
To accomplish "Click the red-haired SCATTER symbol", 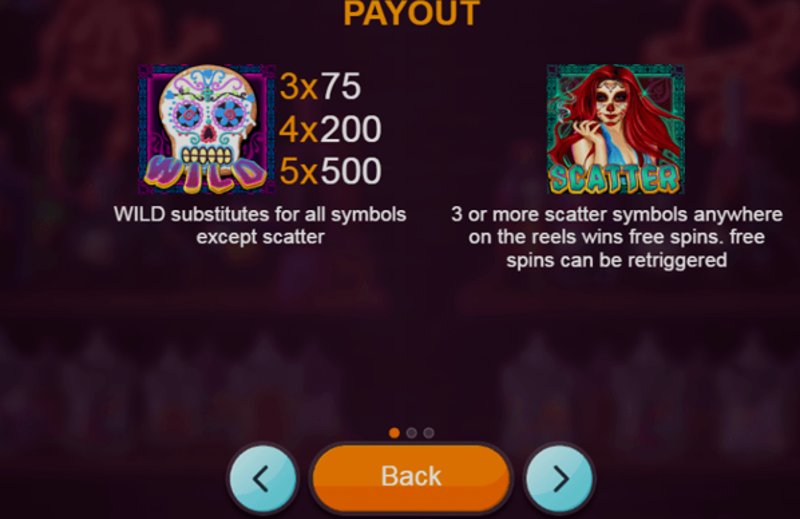I will pyautogui.click(x=615, y=129).
